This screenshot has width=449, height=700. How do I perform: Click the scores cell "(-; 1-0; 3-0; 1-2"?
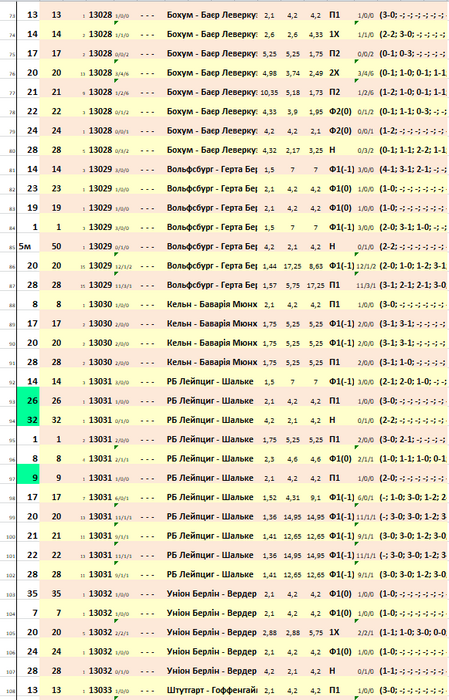[x=413, y=497]
